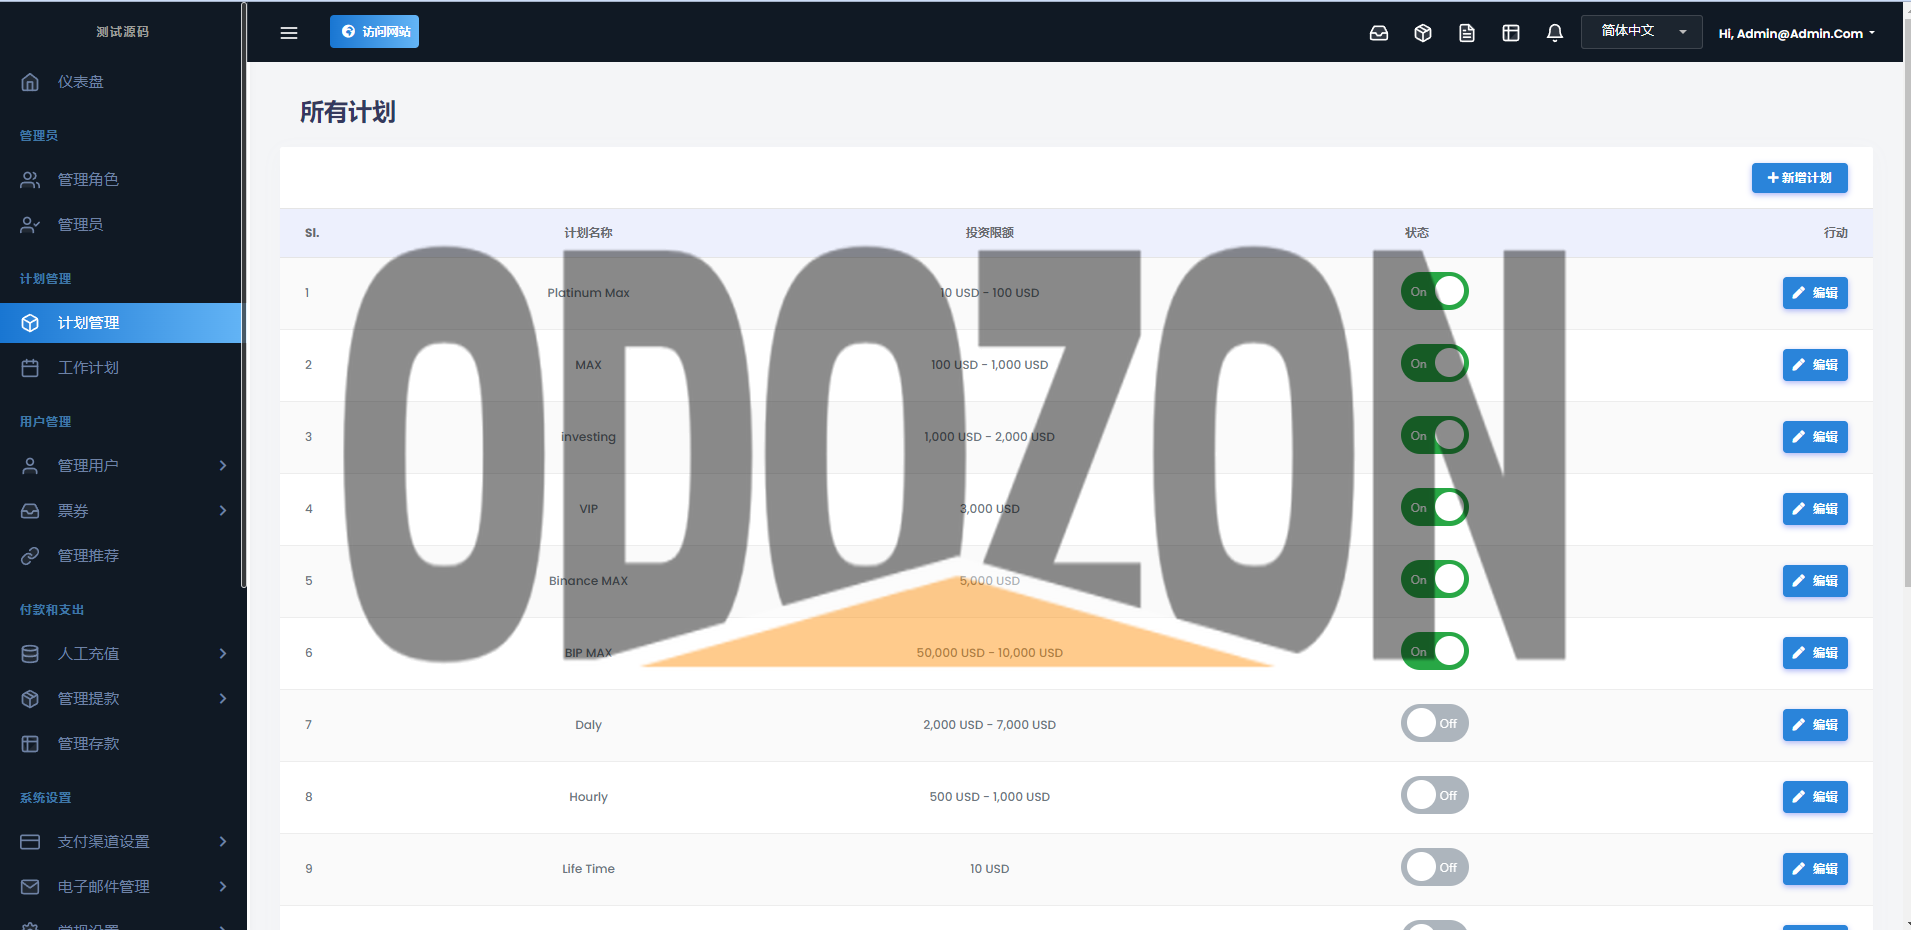Select 计划管理 menu item
Screen dimensions: 1911x930
pyautogui.click(x=121, y=323)
